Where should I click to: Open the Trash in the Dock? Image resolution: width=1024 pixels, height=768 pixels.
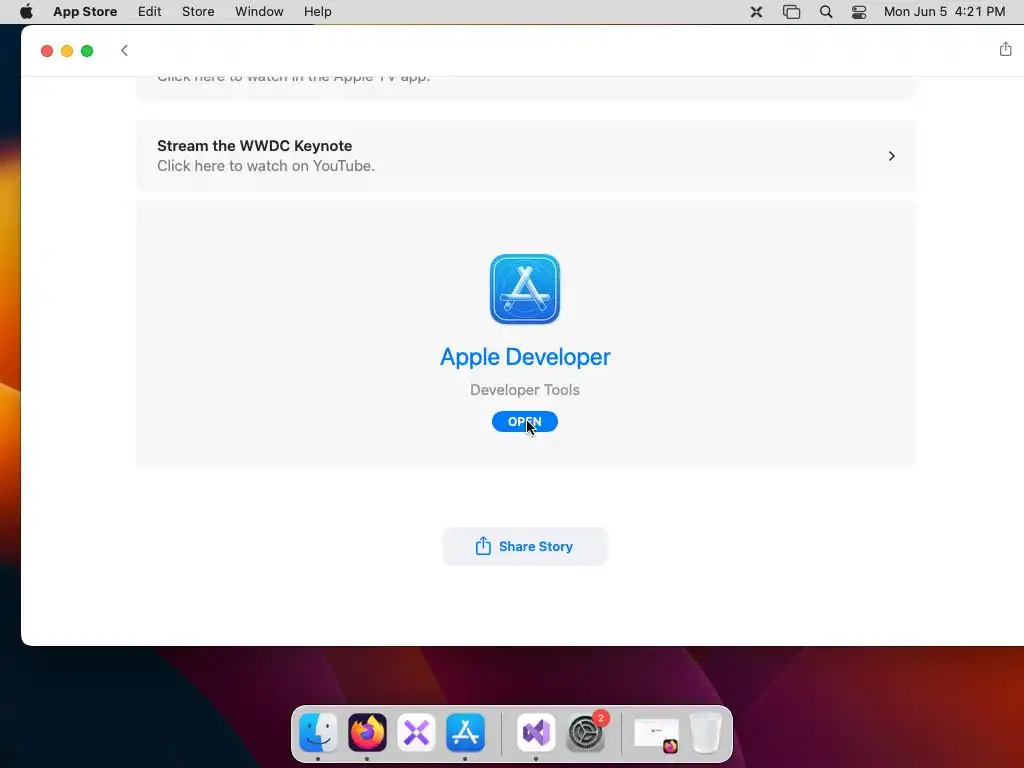click(x=705, y=732)
